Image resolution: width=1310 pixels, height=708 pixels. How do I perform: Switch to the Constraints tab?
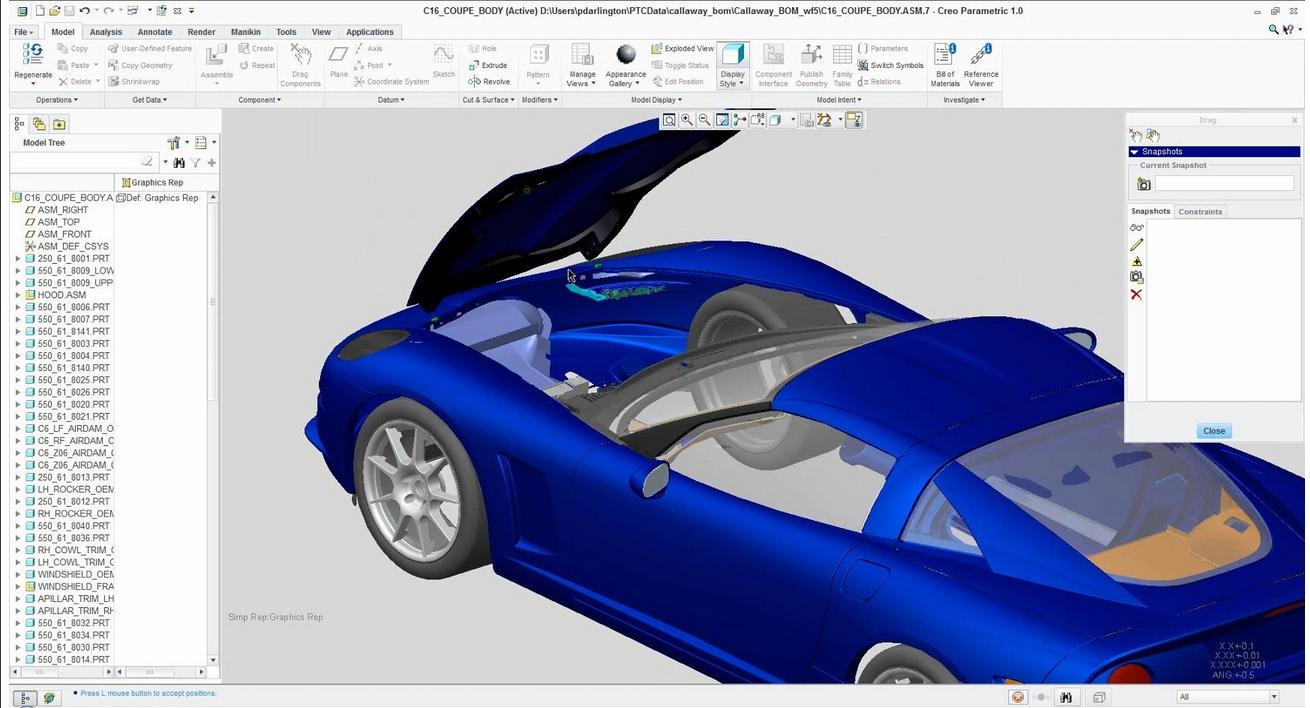pos(1200,212)
